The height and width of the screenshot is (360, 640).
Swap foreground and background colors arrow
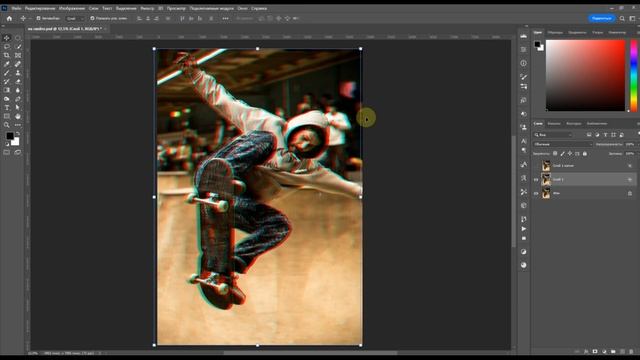point(18,134)
